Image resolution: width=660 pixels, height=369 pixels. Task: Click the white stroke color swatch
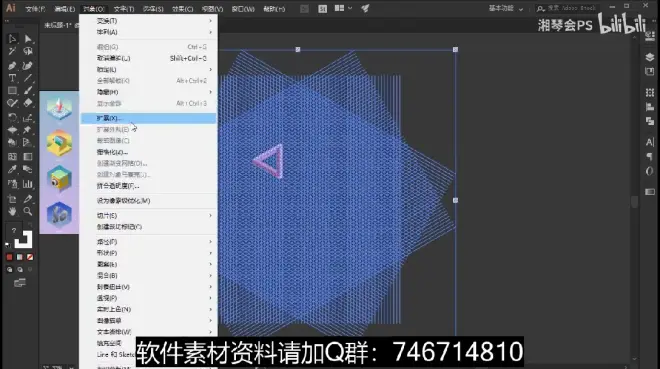click(x=23, y=239)
